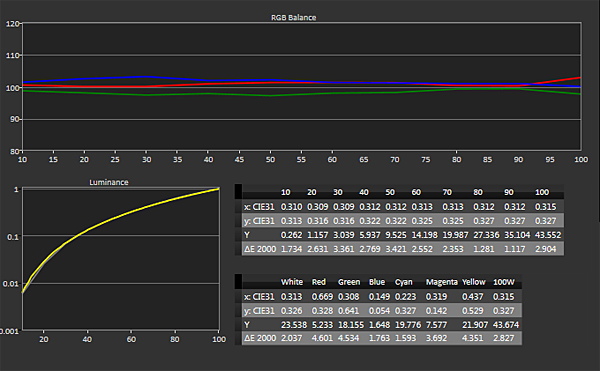Select the 50 column header in grayscale table
Image resolution: width=600 pixels, height=371 pixels.
point(390,192)
